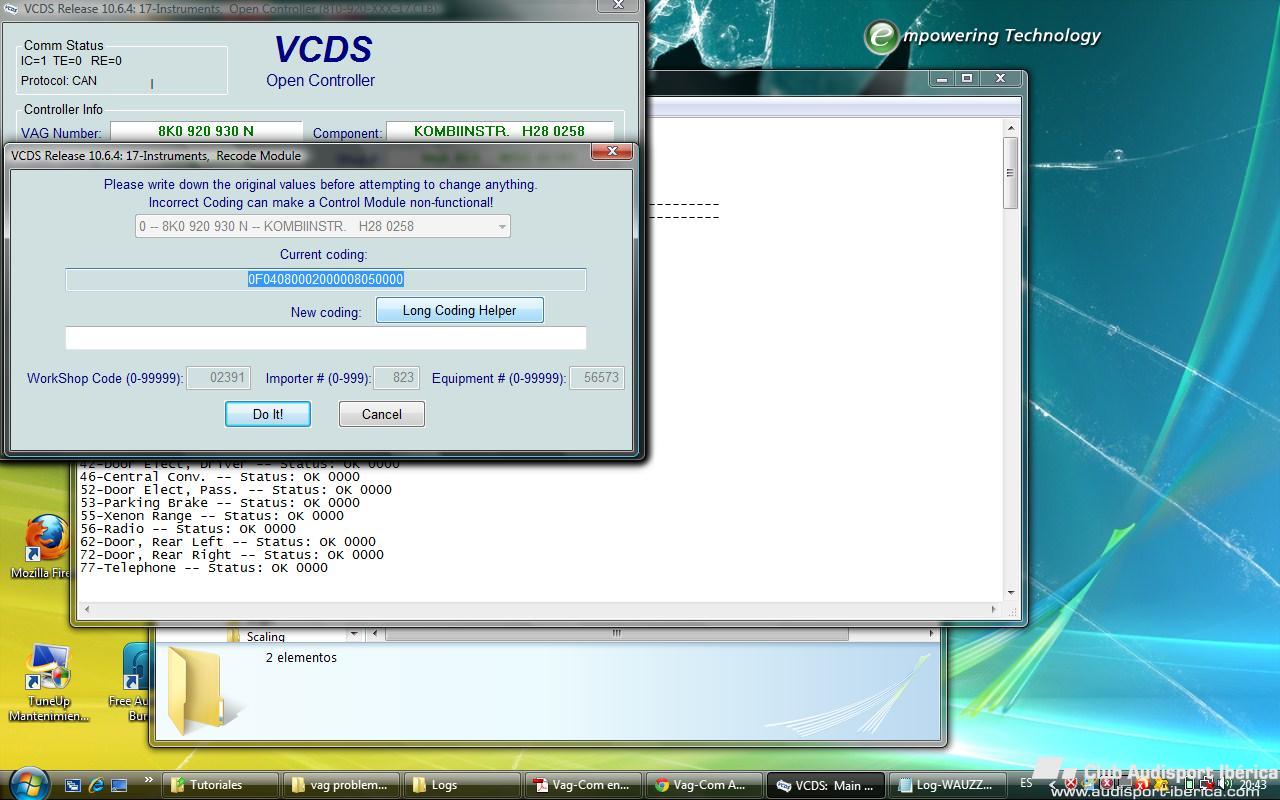Open TuneUp Mantenimiento desktop shortcut
Viewport: 1280px width, 800px height.
[x=49, y=683]
